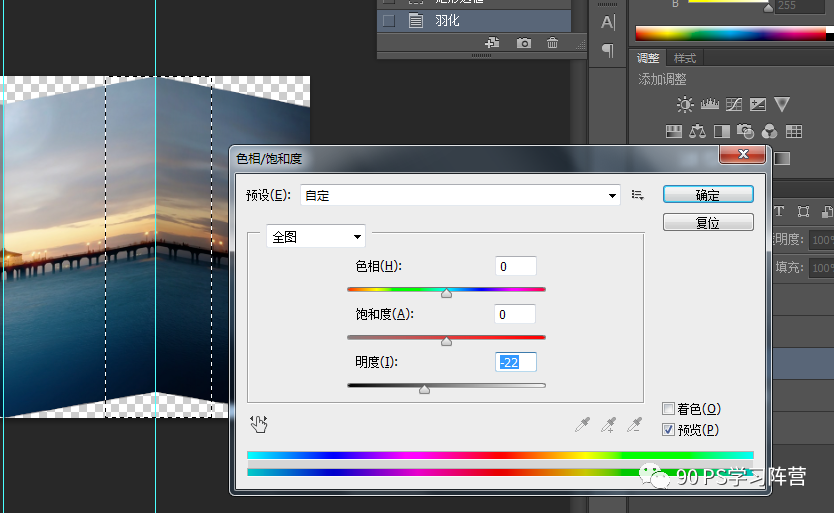Add a Color Balance adjustment
Viewport: 834px width, 513px height.
(x=697, y=131)
